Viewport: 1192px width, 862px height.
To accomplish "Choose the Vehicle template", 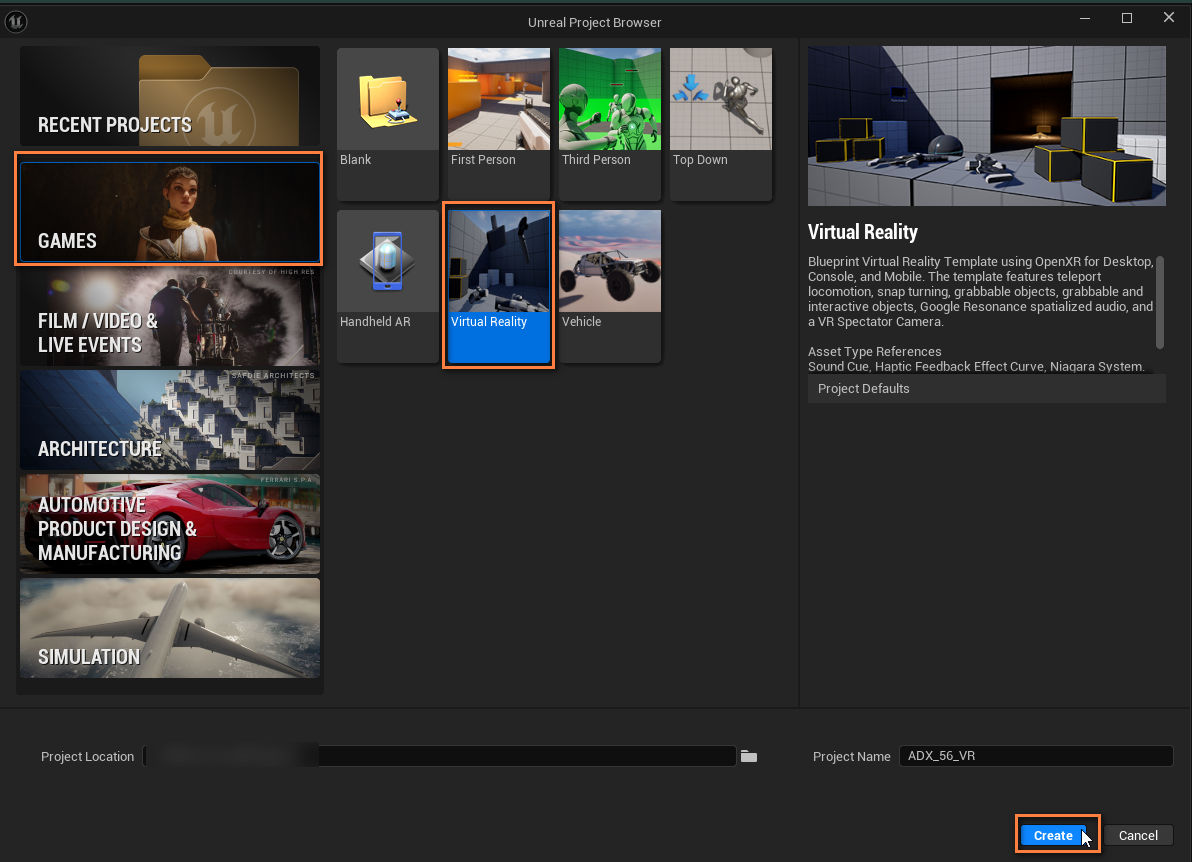I will coord(610,286).
